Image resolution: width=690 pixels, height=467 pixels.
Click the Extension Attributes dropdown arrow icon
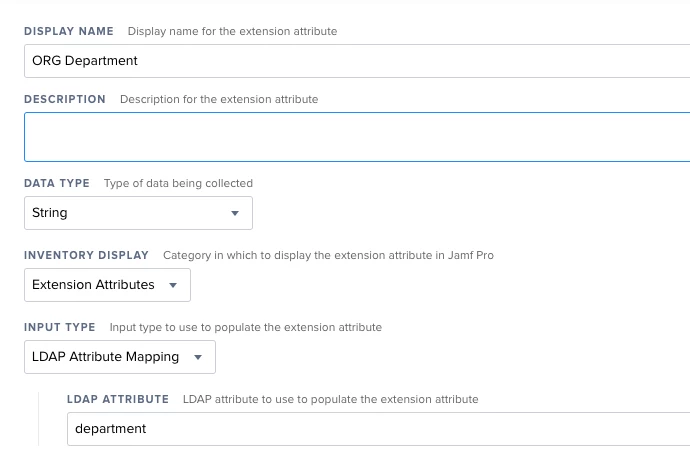pos(173,285)
